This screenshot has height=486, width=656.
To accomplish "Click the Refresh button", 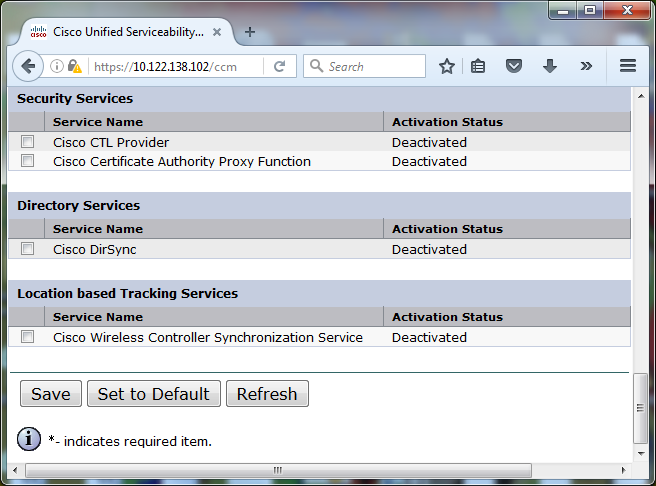I will (267, 394).
